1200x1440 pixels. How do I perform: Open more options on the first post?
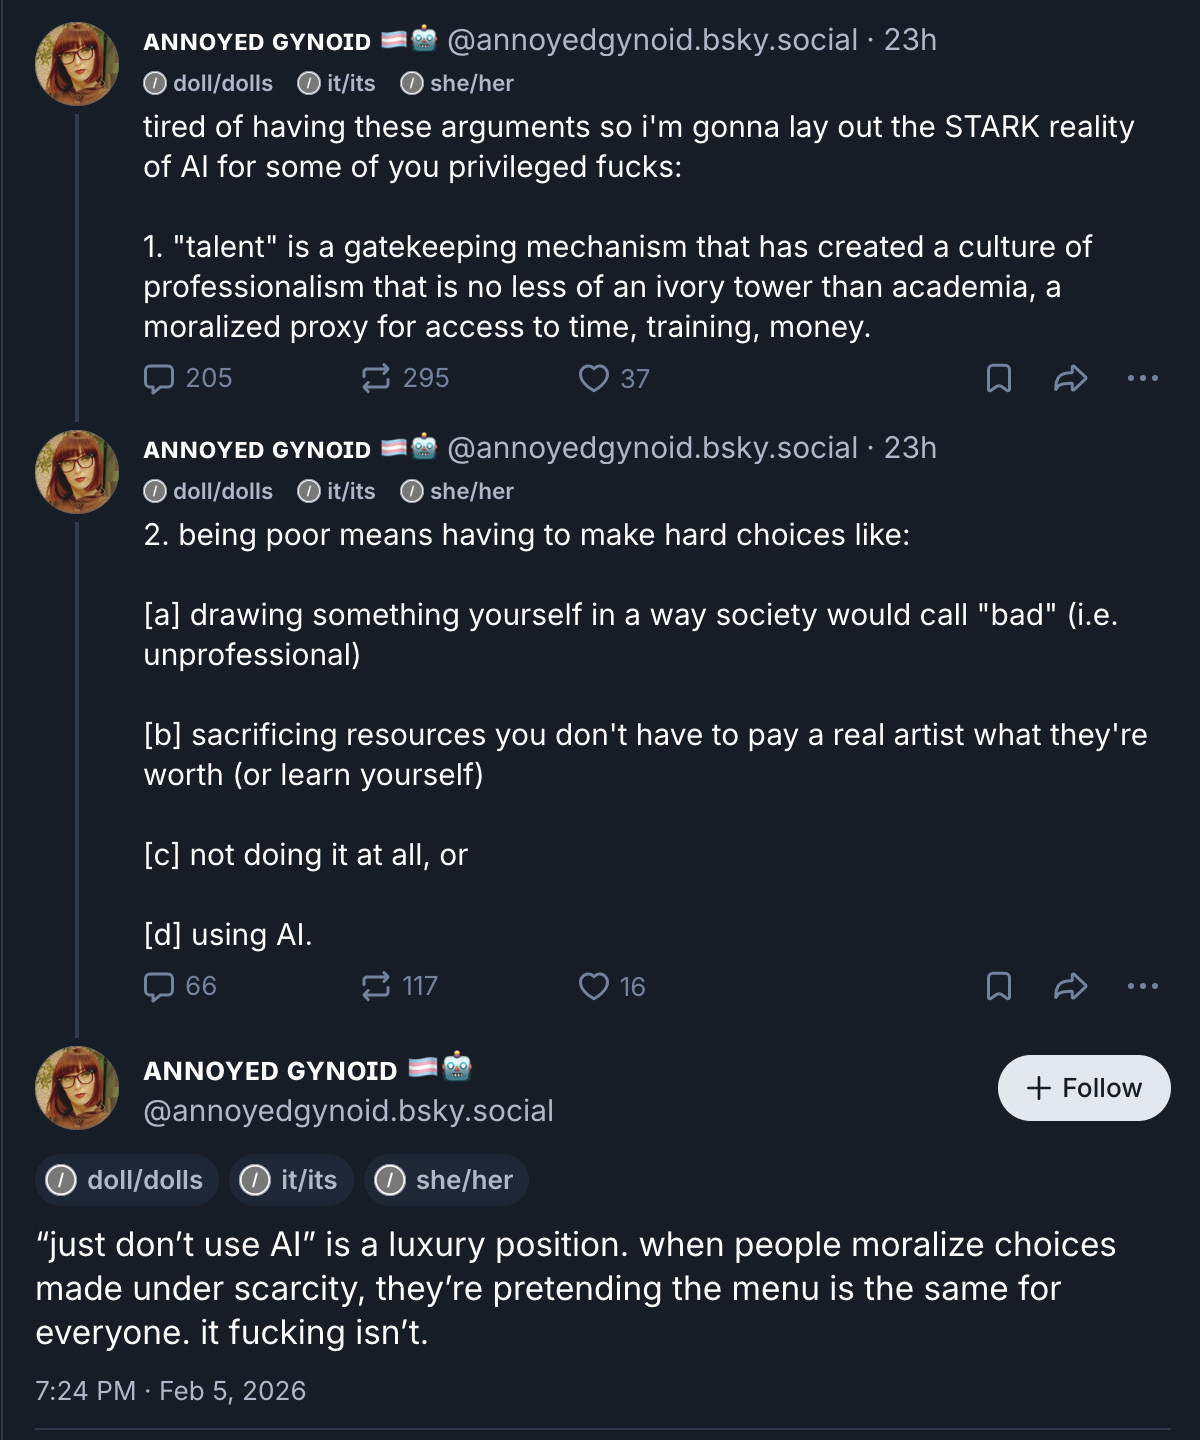click(1142, 378)
